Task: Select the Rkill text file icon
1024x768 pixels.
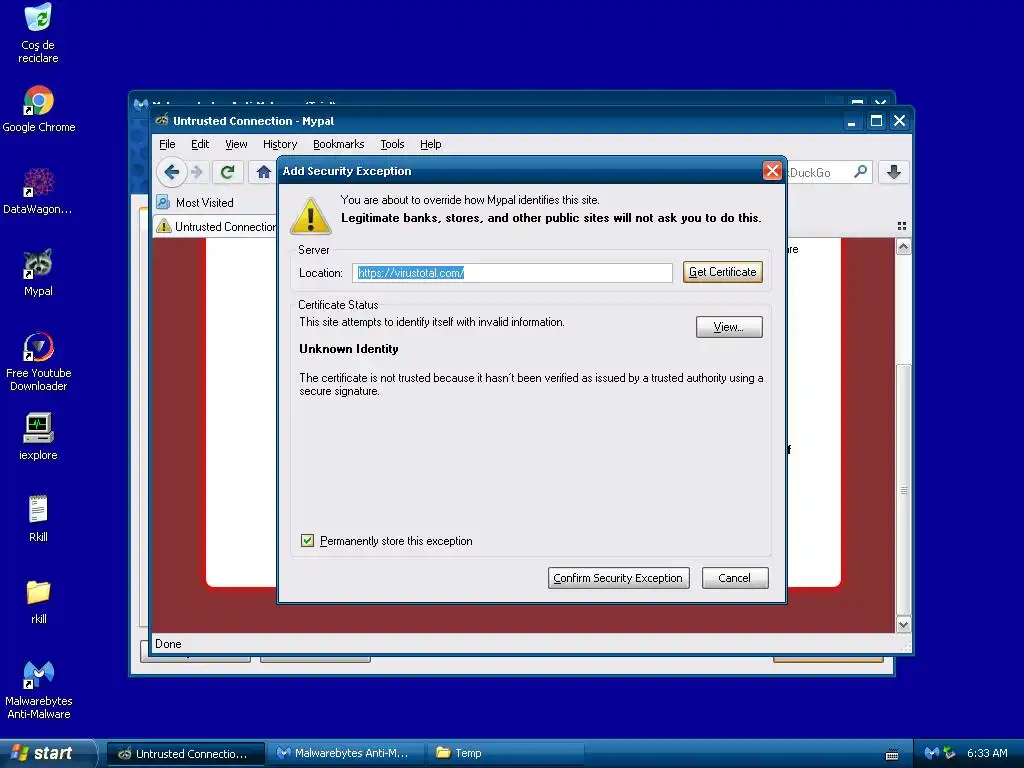Action: tap(38, 519)
